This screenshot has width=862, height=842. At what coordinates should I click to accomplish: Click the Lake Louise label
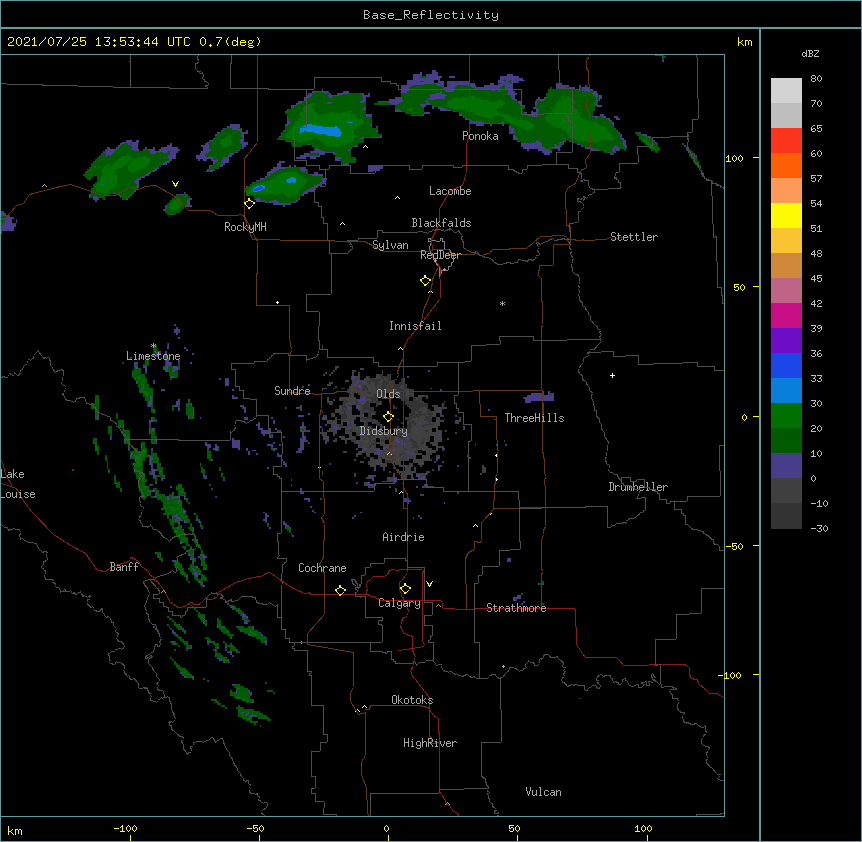[x=18, y=484]
